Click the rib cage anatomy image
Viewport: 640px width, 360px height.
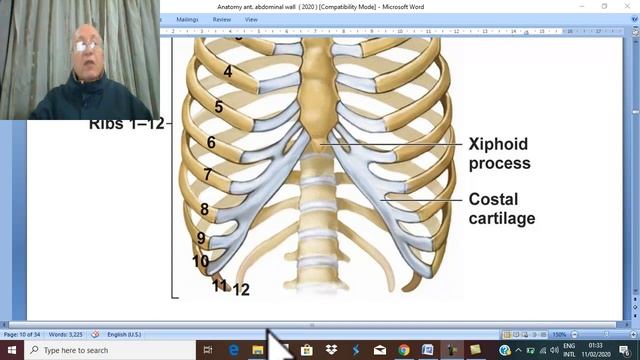(317, 168)
